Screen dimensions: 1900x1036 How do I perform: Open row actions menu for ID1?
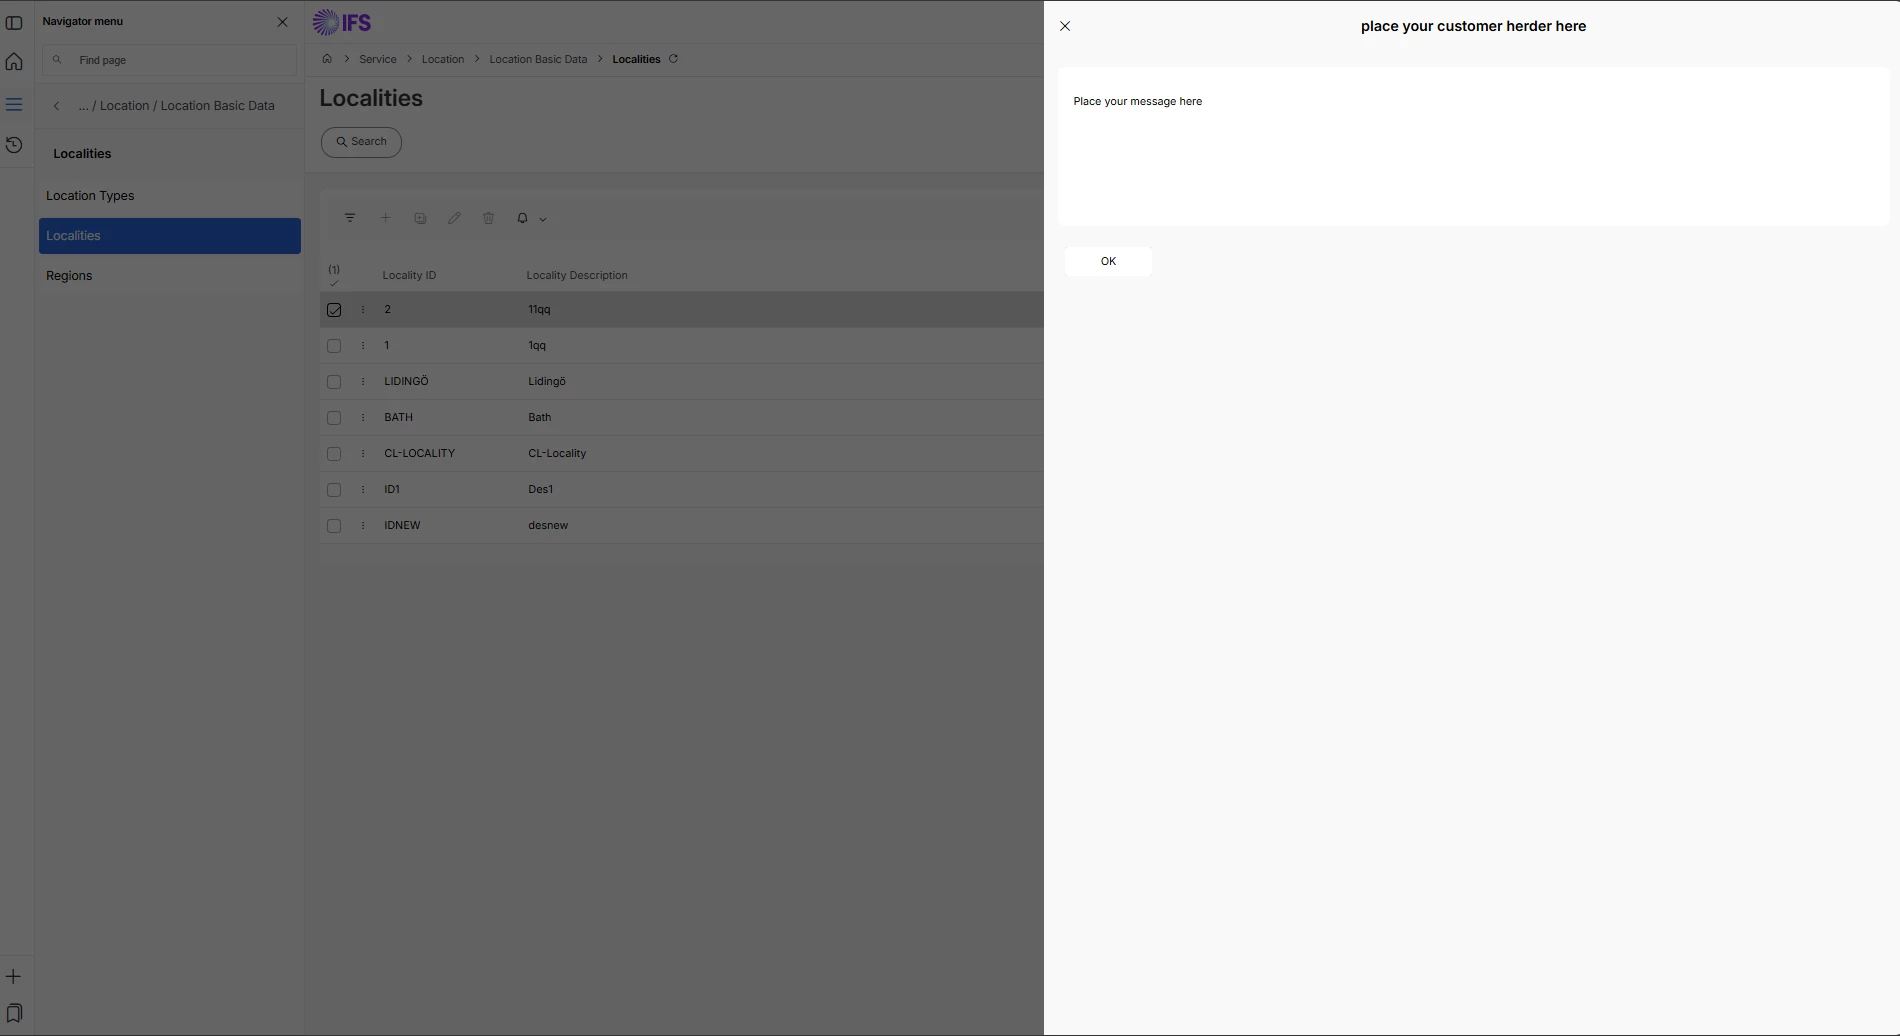click(363, 490)
